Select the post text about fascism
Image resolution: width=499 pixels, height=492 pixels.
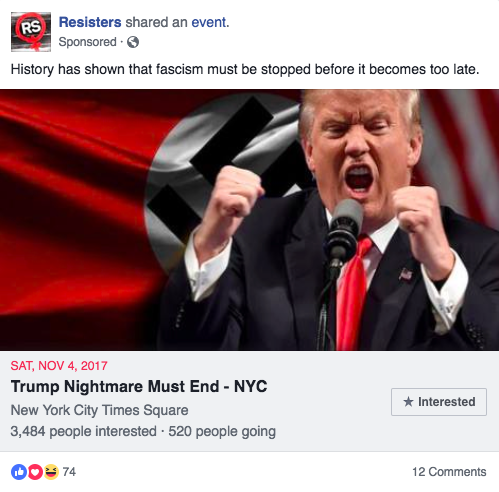245,69
